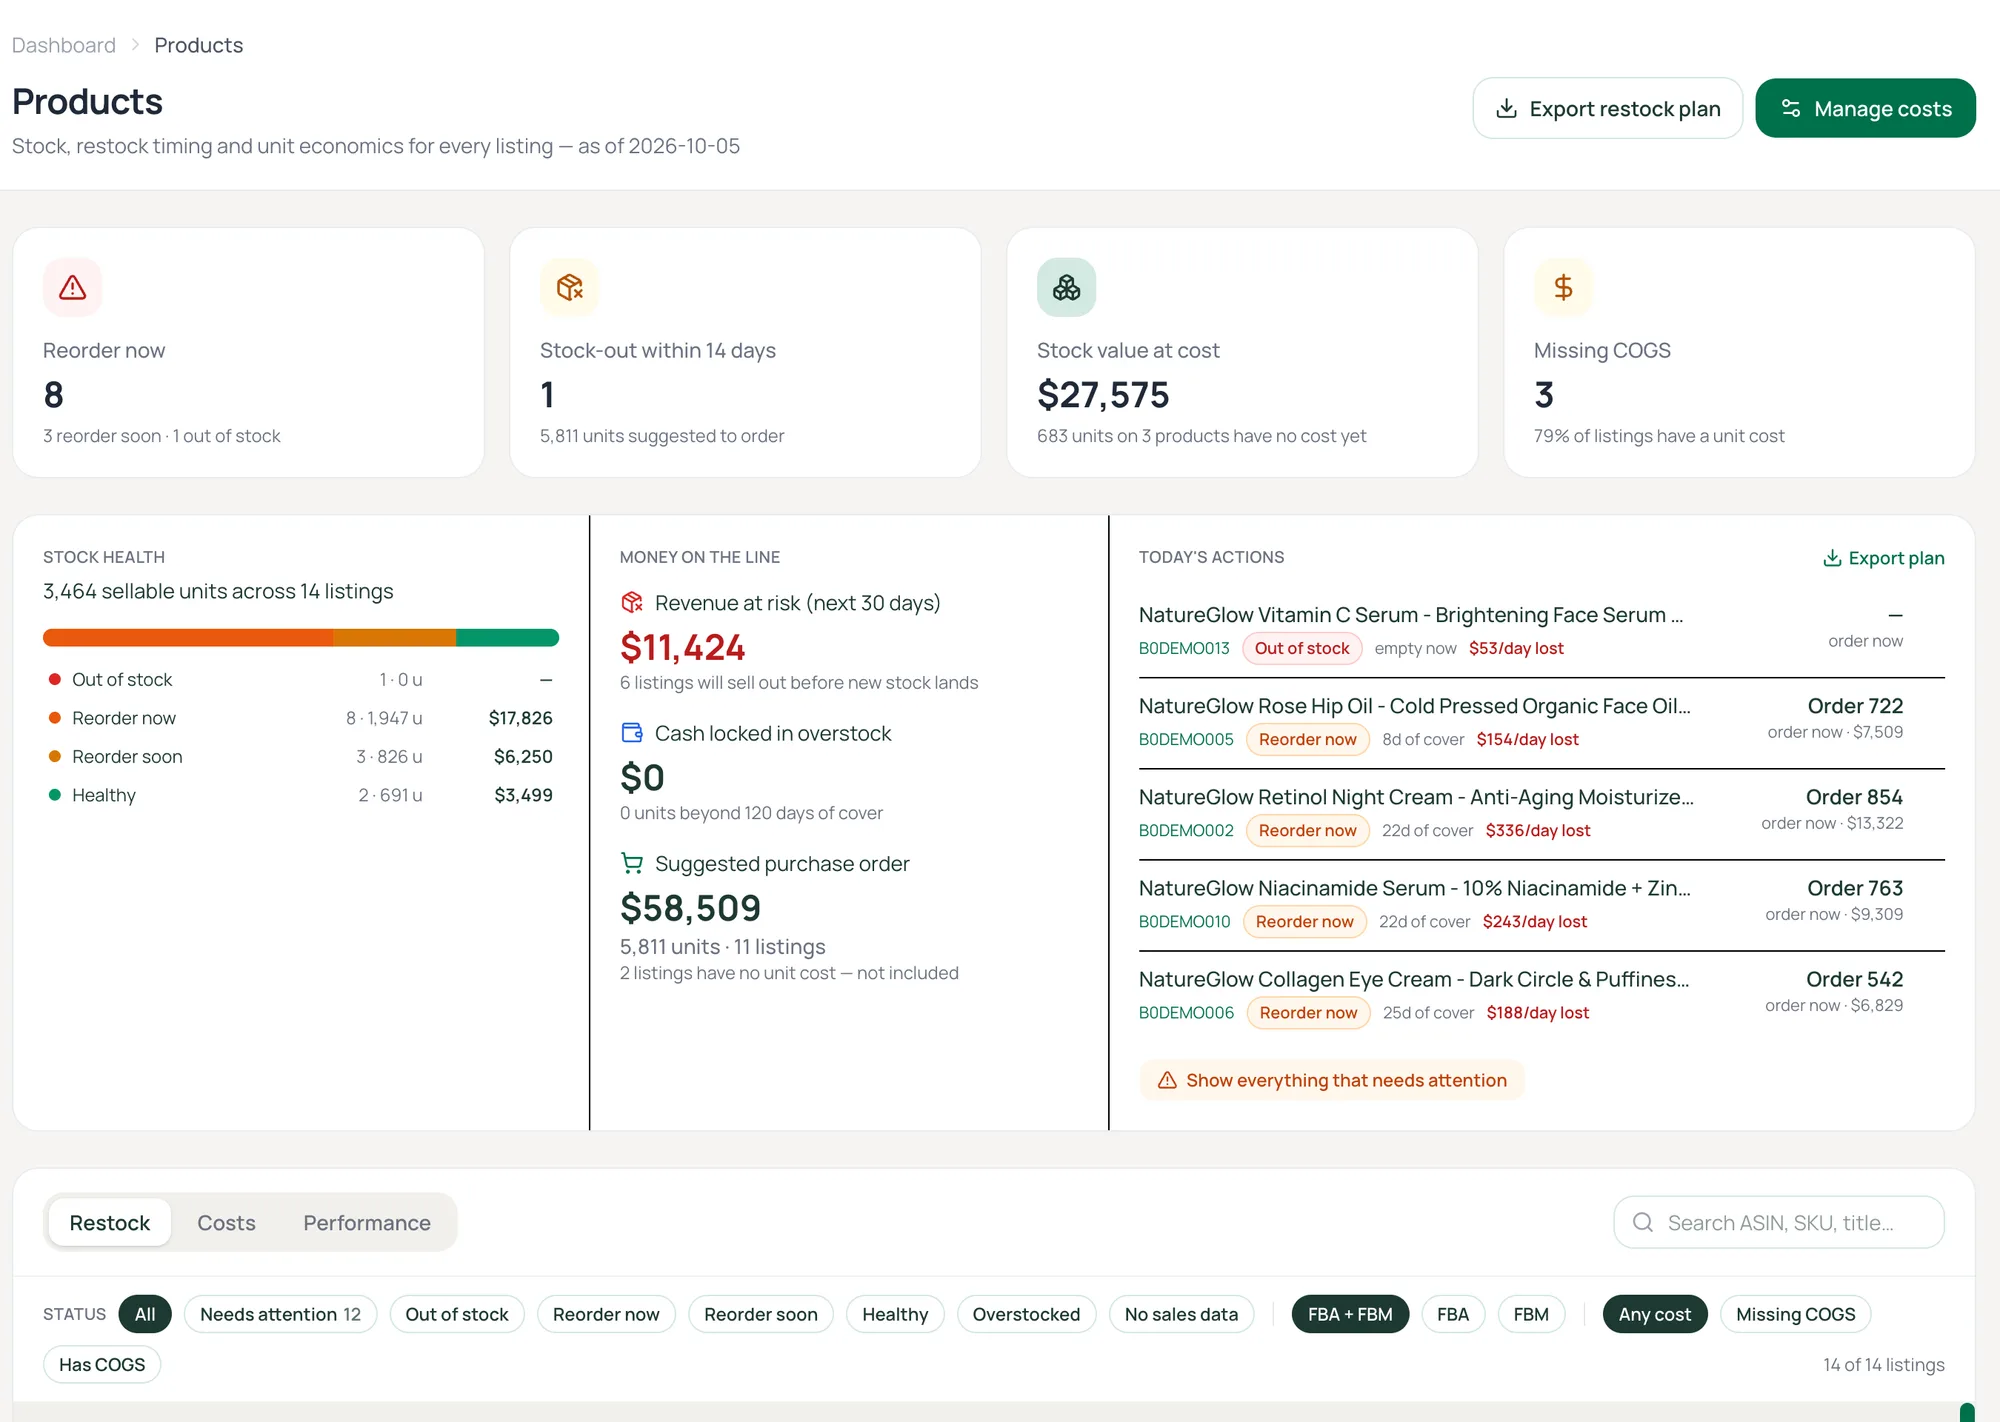Click the download icon in Export restock plan
Image resolution: width=2000 pixels, height=1422 pixels.
click(x=1507, y=108)
